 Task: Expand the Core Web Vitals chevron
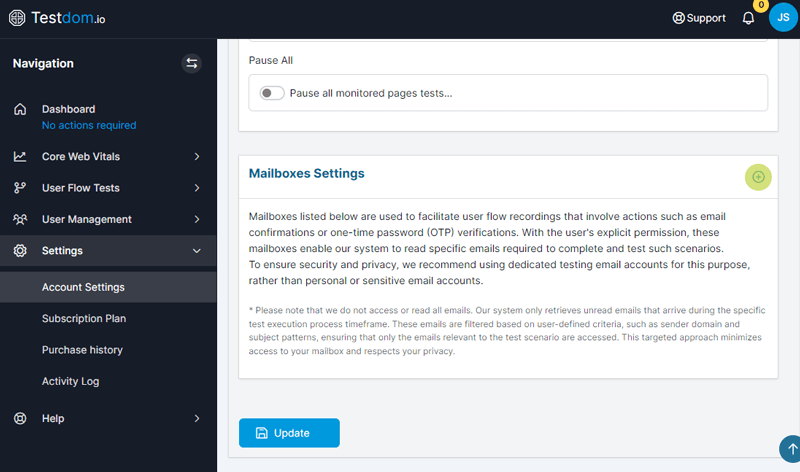tap(197, 157)
